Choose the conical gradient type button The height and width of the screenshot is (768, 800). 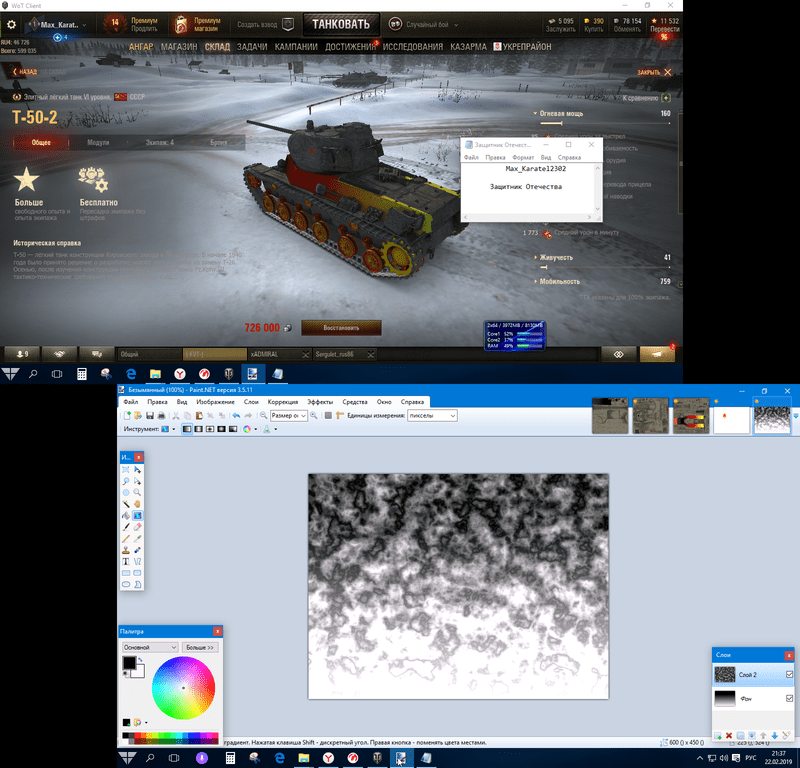tap(233, 429)
